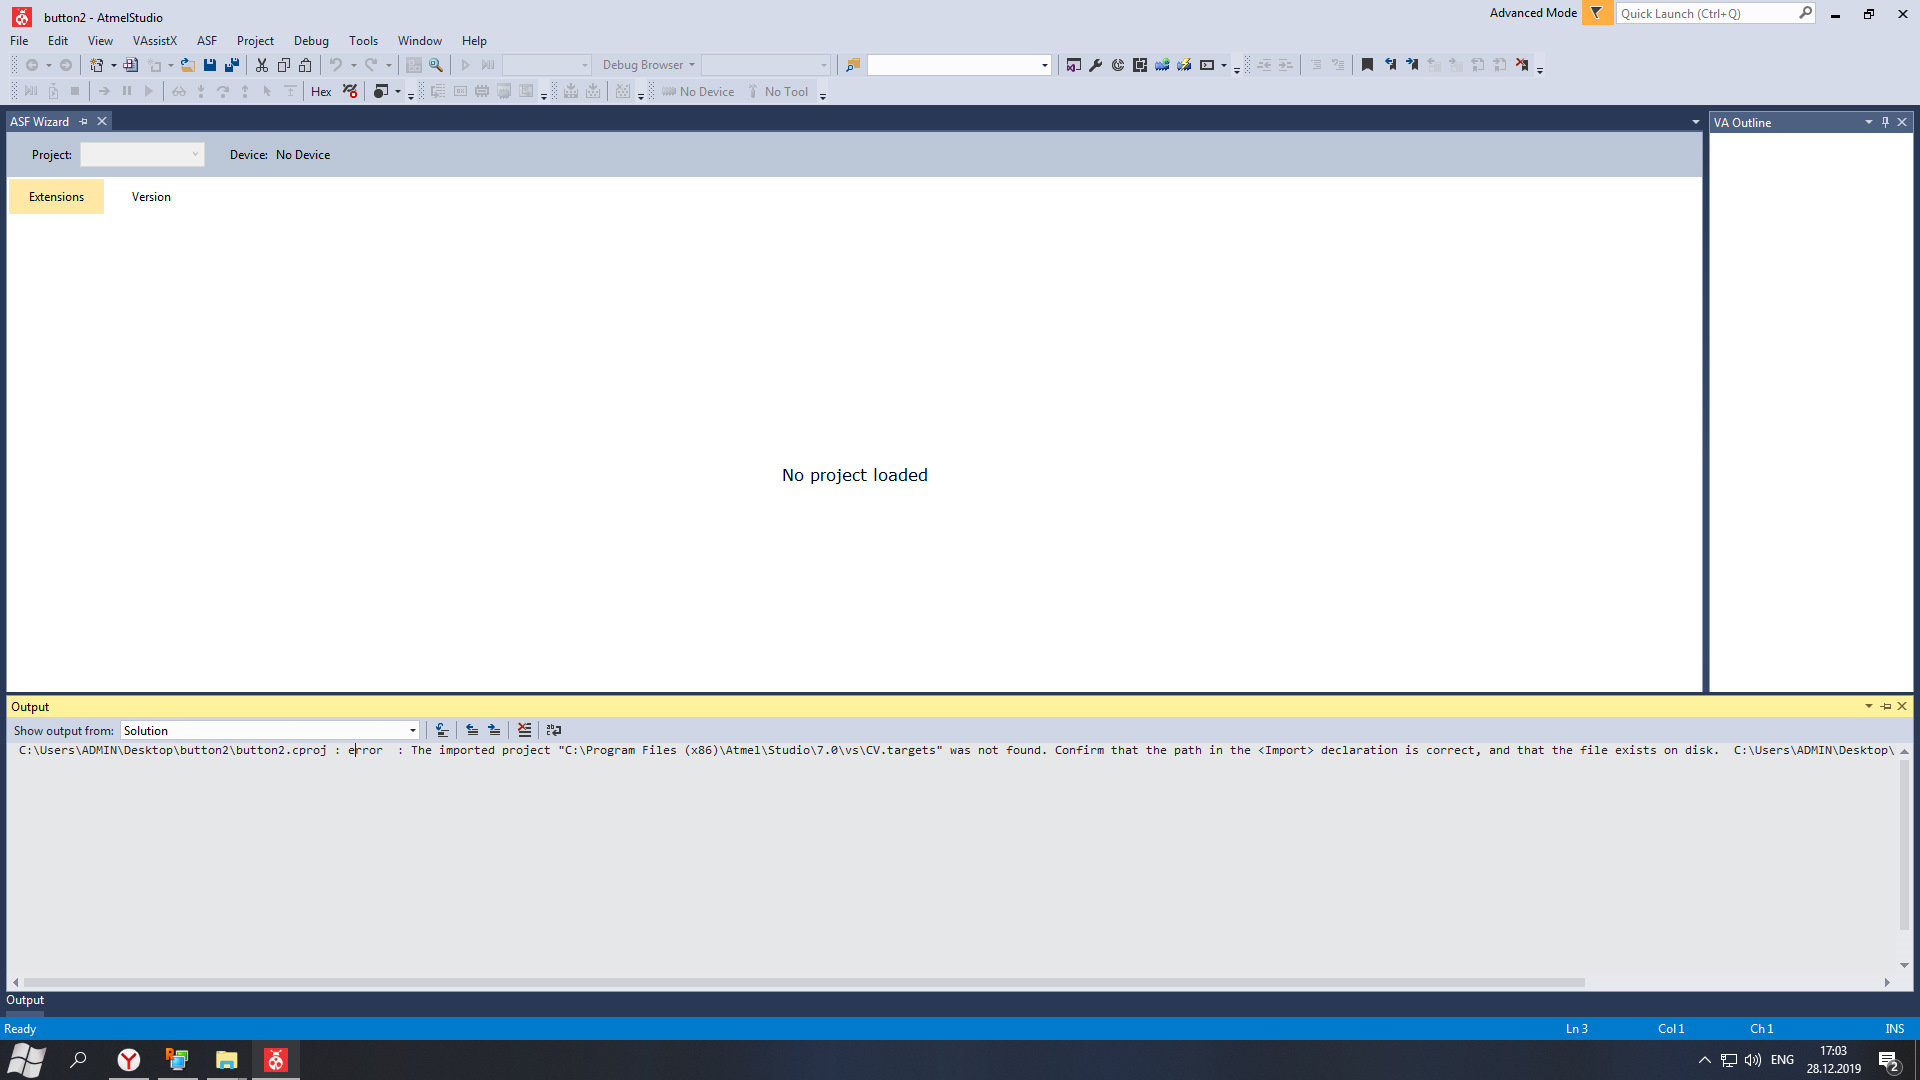Switch to the Version tab

[x=151, y=197]
